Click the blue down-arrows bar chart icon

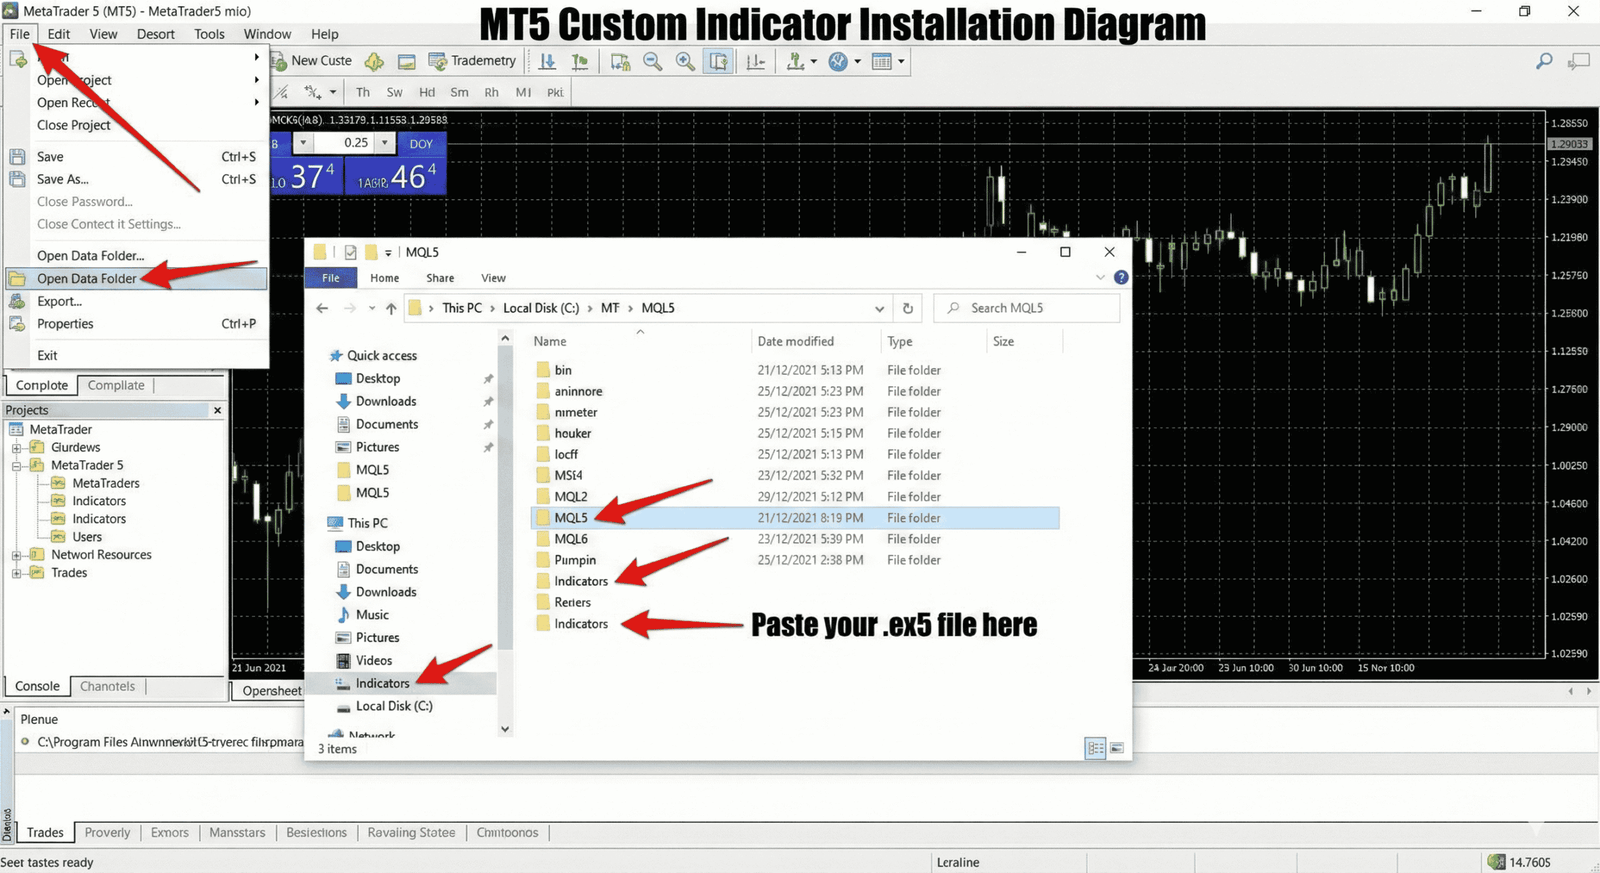click(x=547, y=62)
